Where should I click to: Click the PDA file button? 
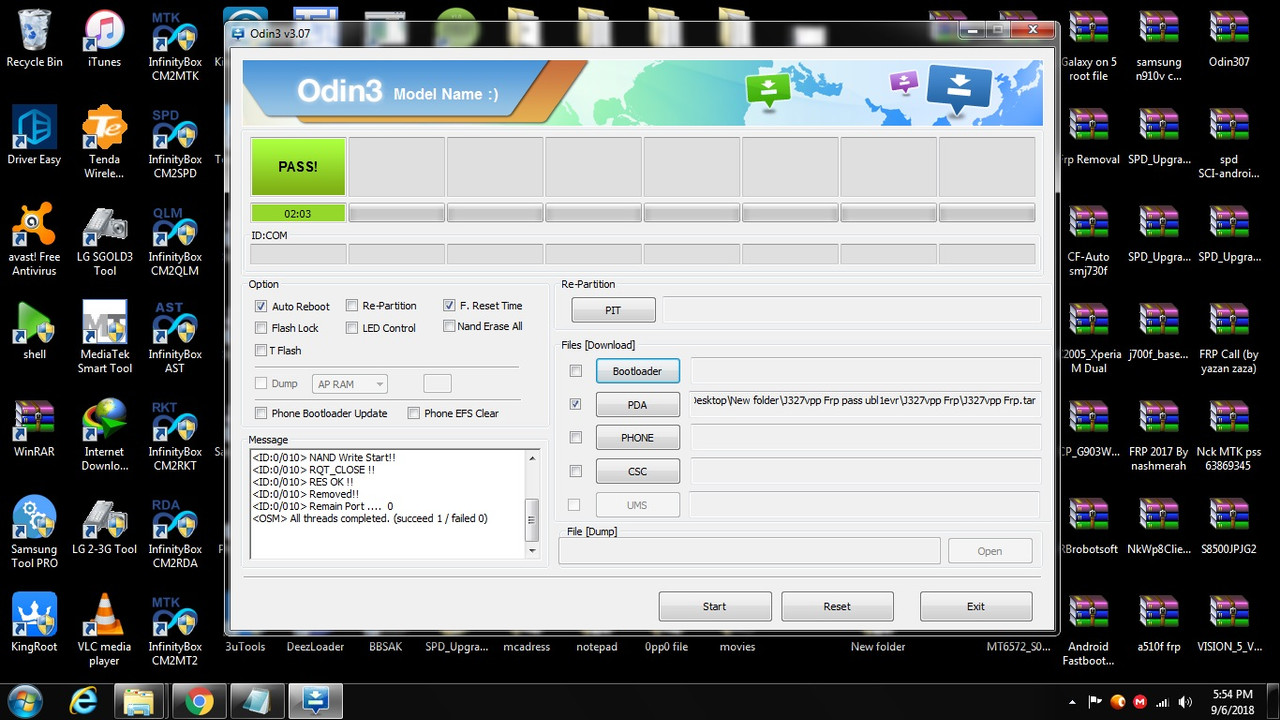(637, 405)
